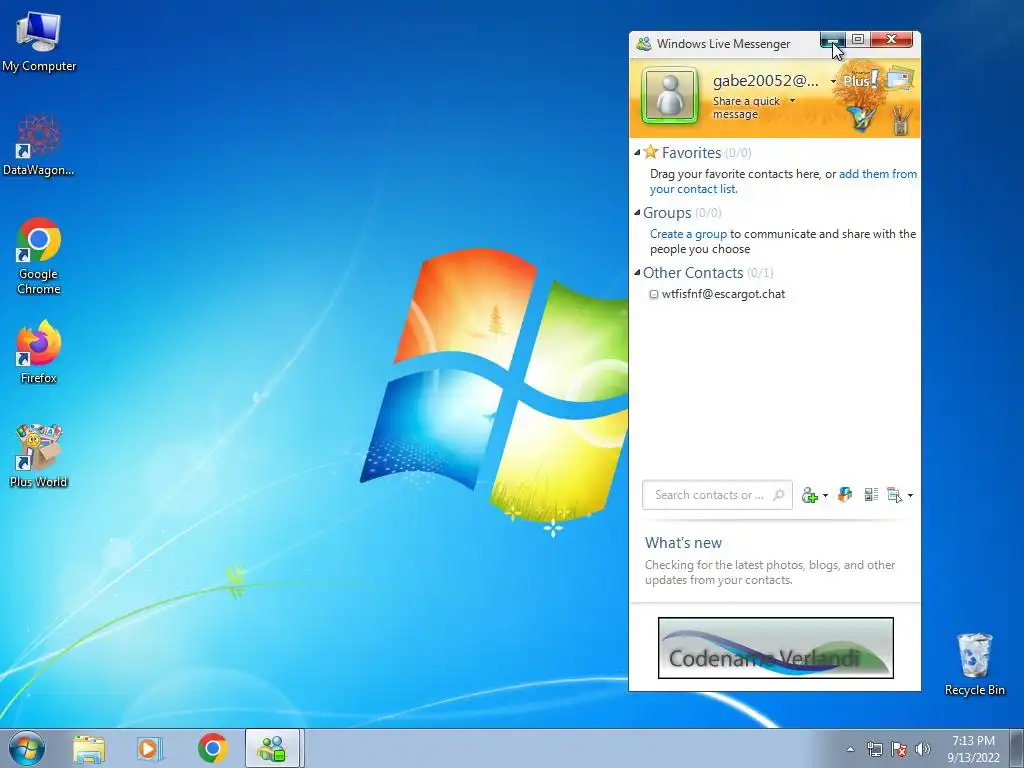The image size is (1024, 768).
Task: Click the 'What's new' heading
Action: click(x=683, y=543)
